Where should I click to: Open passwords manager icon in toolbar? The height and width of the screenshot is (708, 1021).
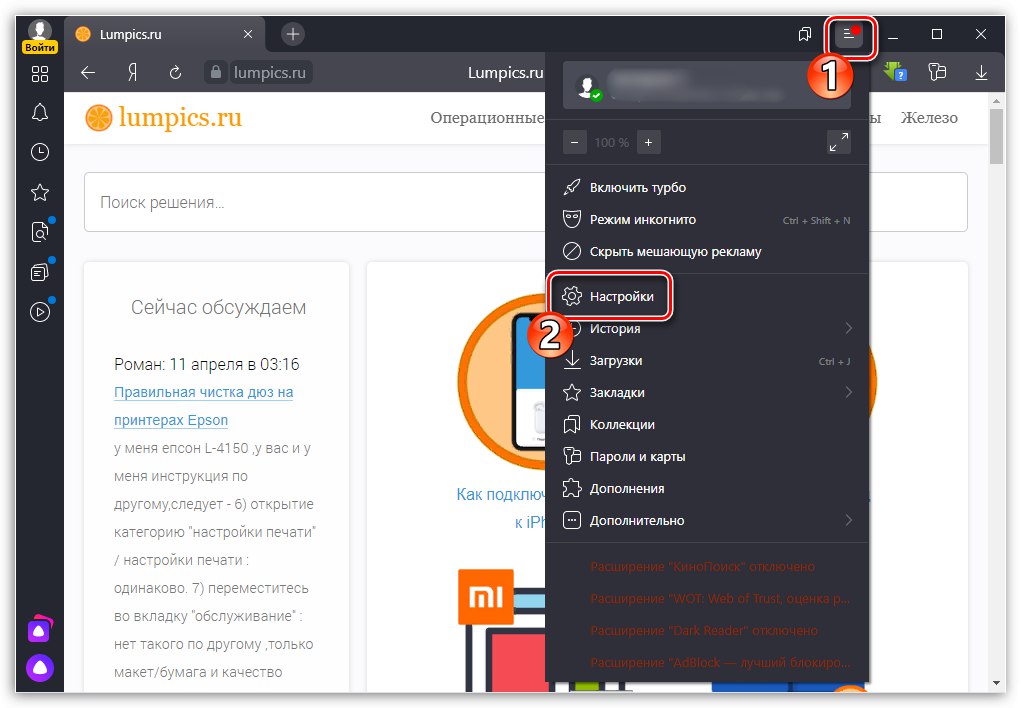(x=937, y=72)
